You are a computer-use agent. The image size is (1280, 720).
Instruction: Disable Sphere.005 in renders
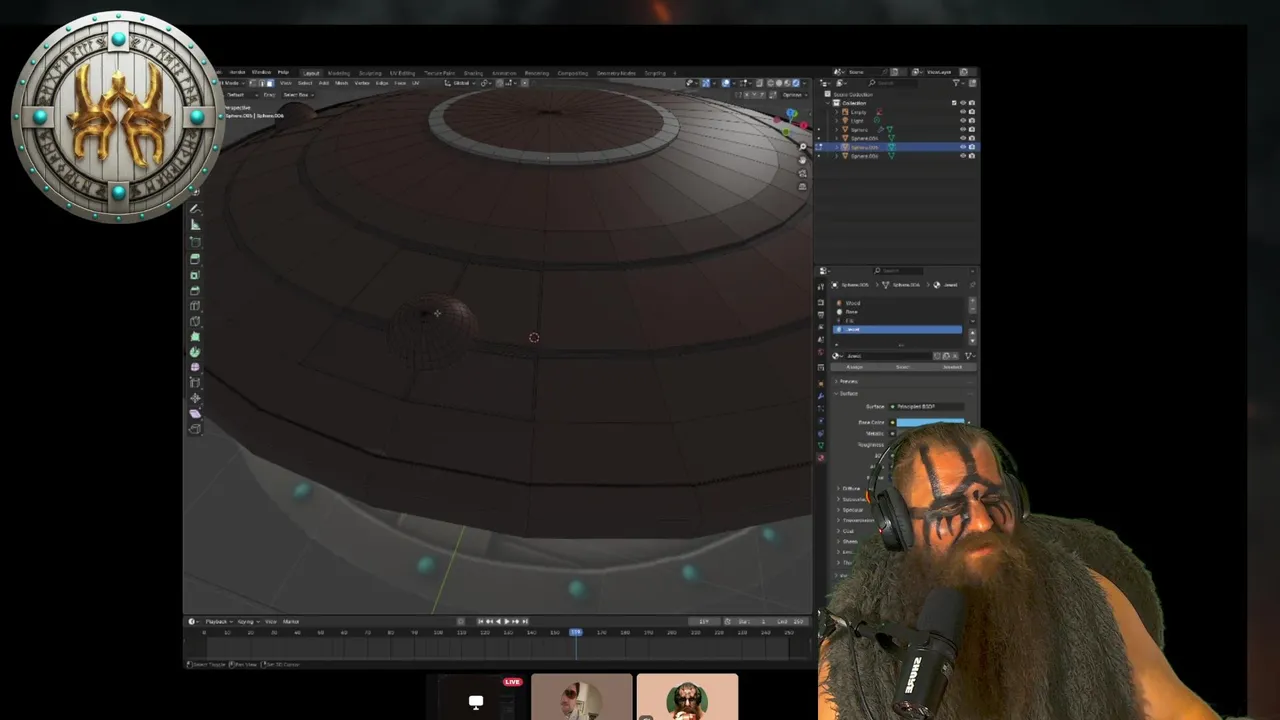pyautogui.click(x=972, y=147)
